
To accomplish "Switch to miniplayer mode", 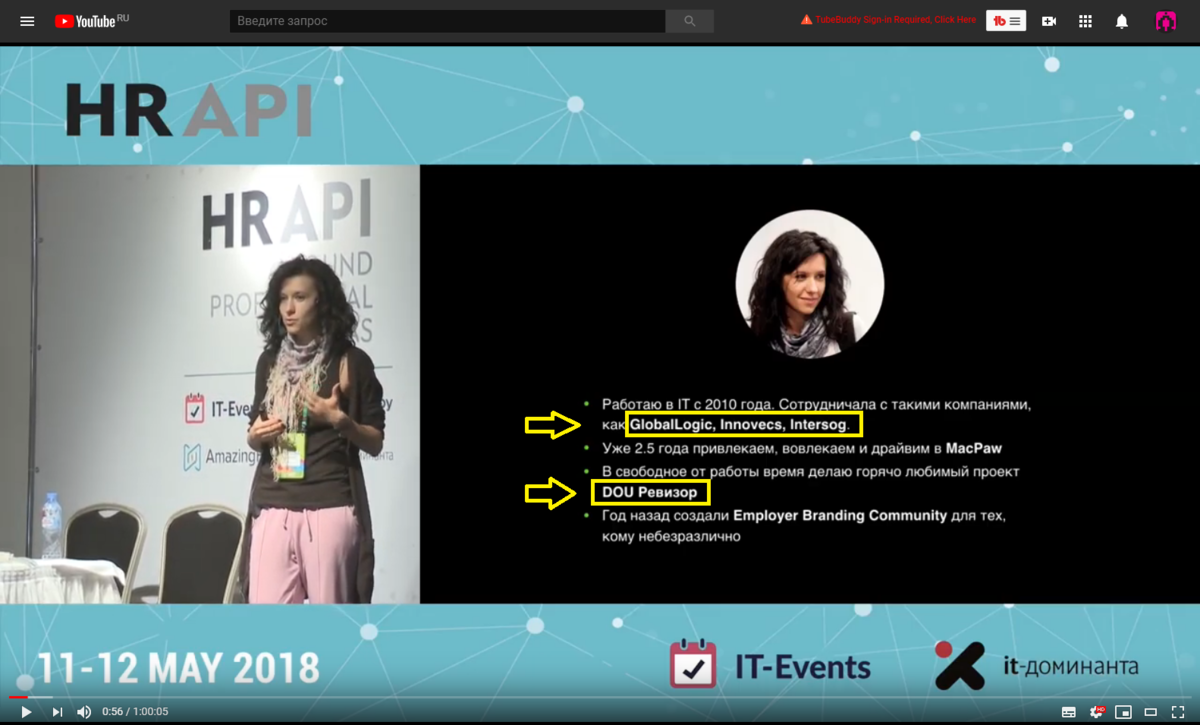I will [1124, 712].
